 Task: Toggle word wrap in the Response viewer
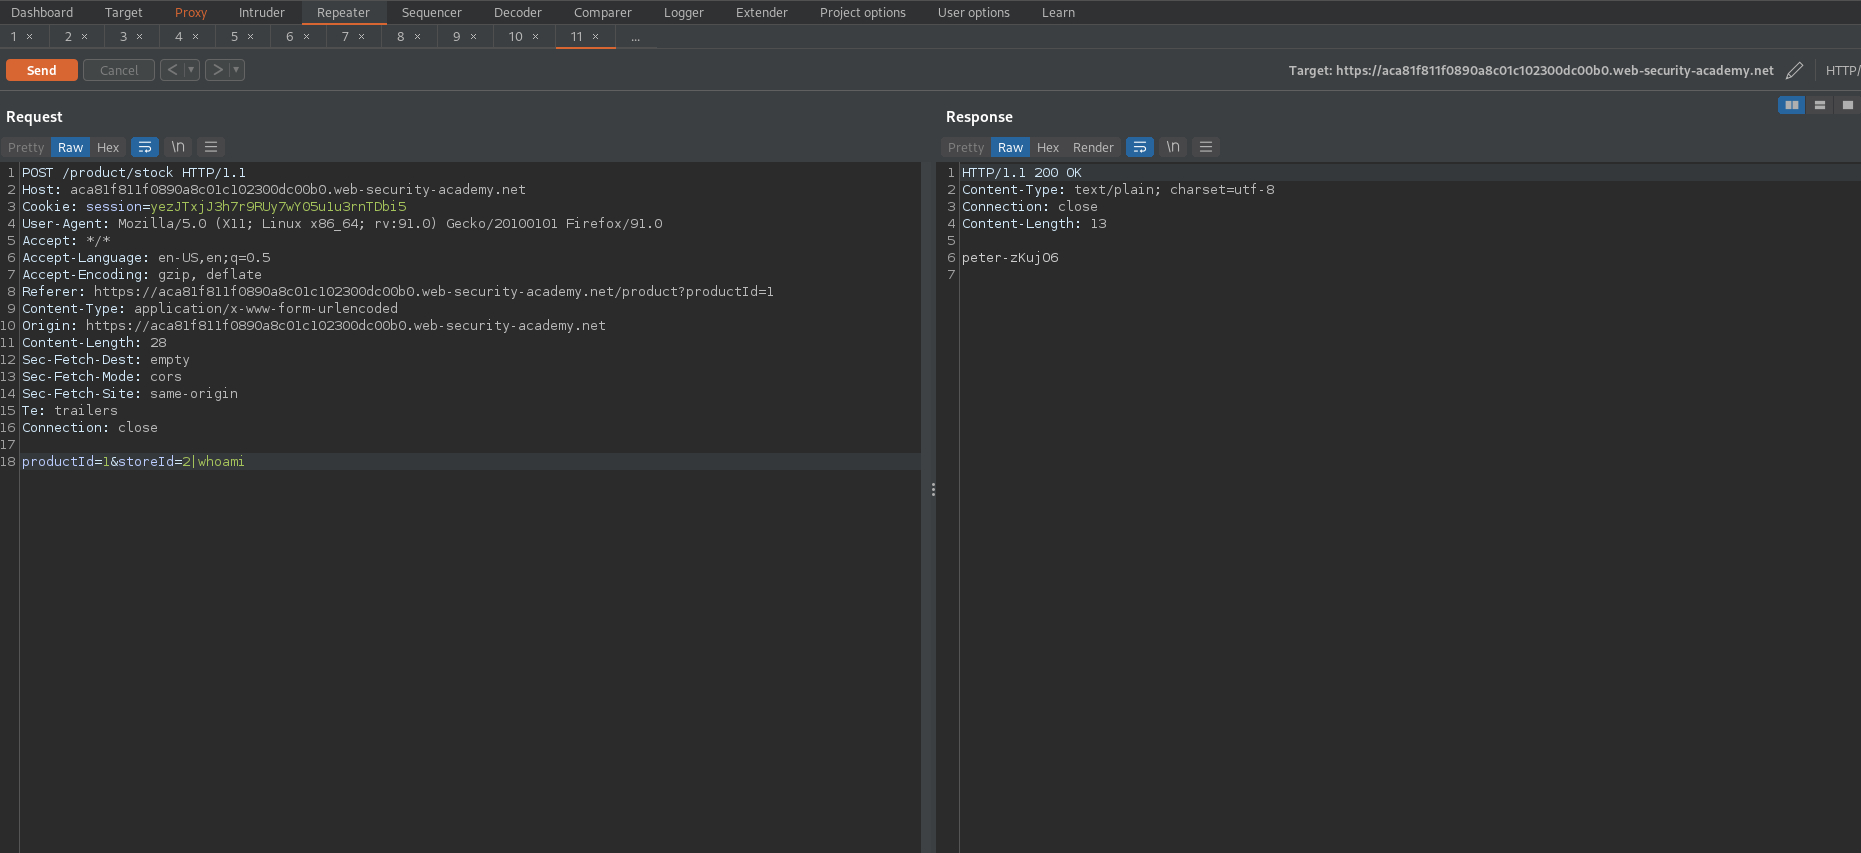pyautogui.click(x=1140, y=147)
